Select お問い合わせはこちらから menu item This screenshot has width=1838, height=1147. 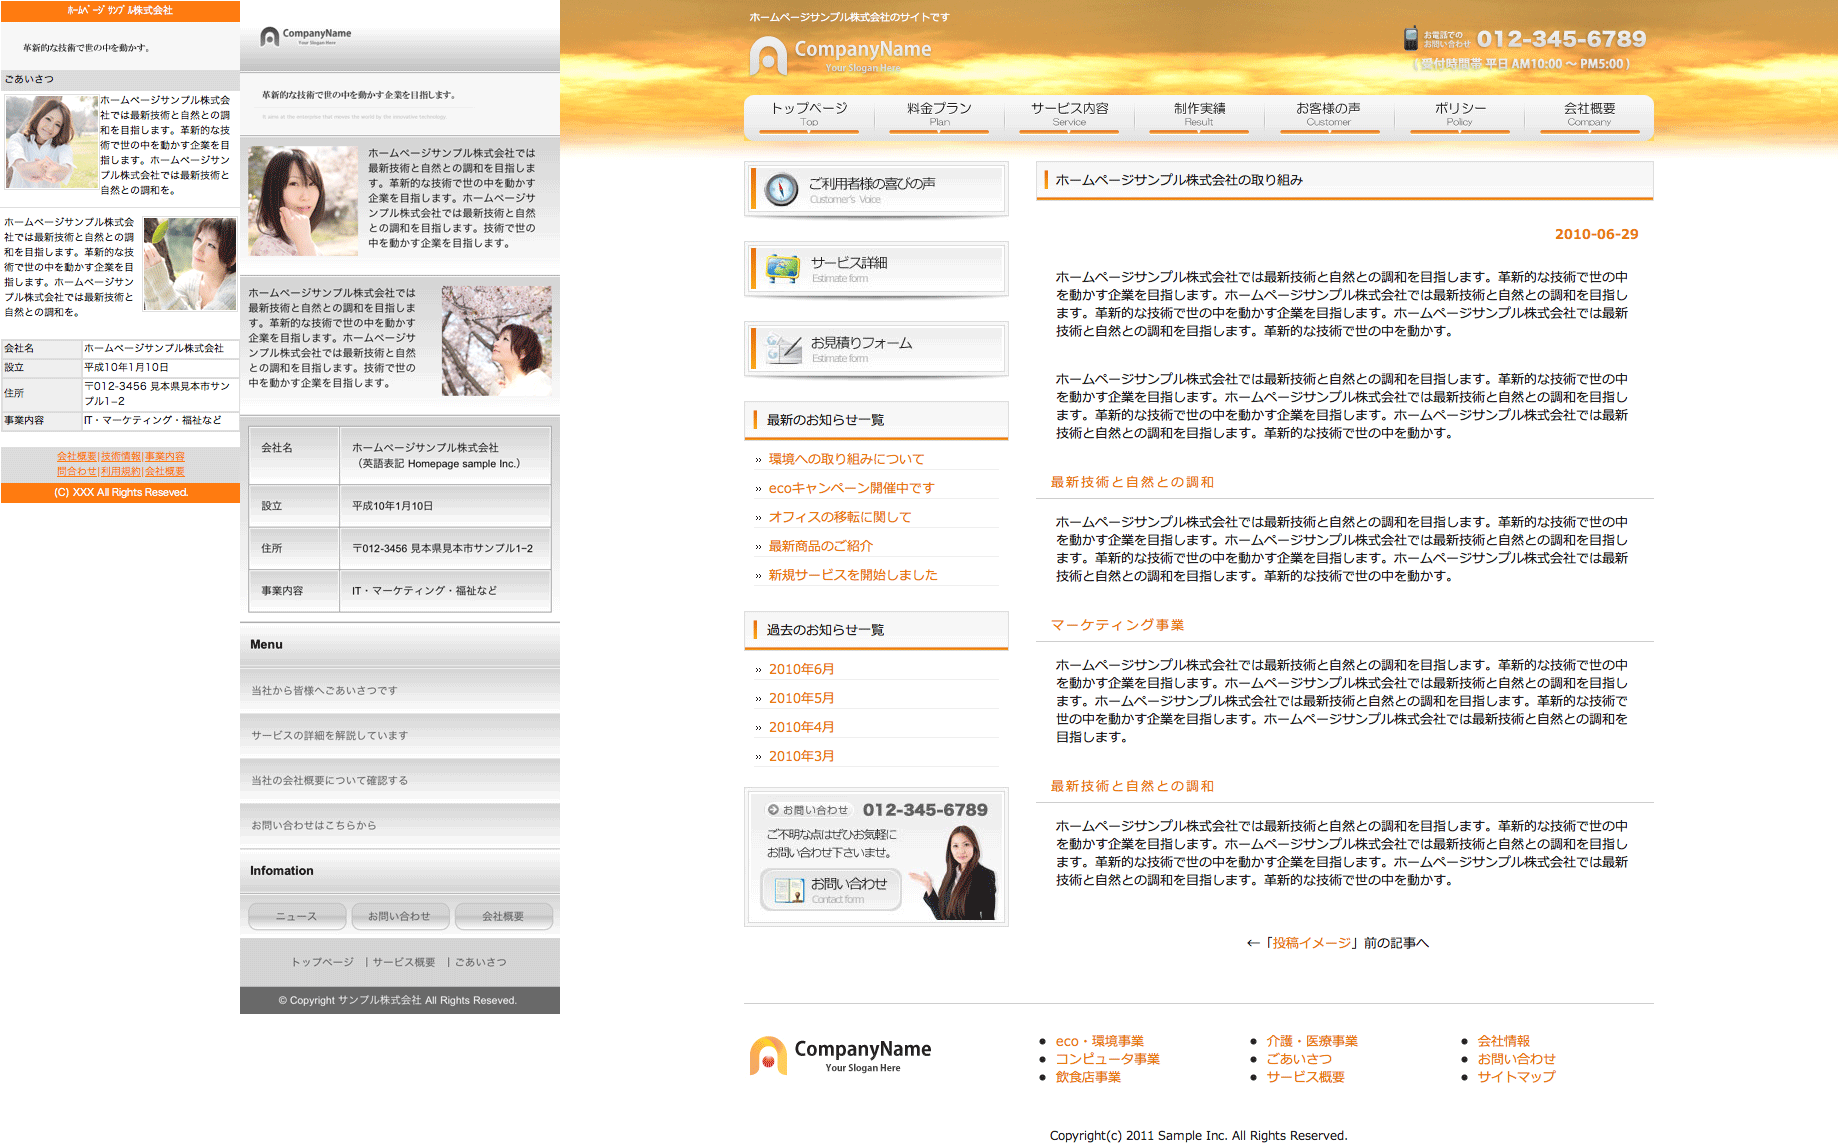click(314, 826)
